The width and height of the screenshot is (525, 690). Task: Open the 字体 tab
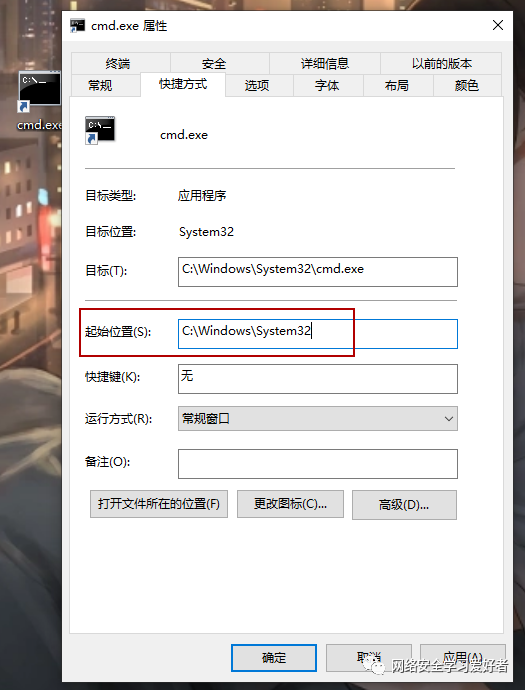[x=327, y=85]
